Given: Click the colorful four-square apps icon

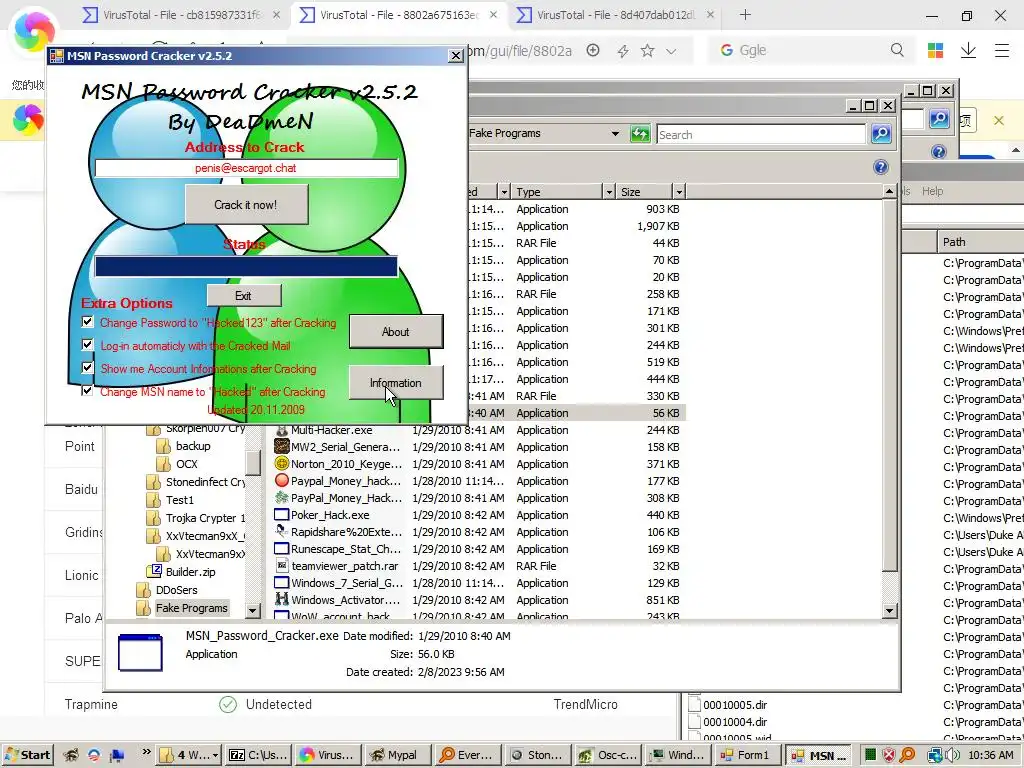Looking at the screenshot, I should 935,50.
